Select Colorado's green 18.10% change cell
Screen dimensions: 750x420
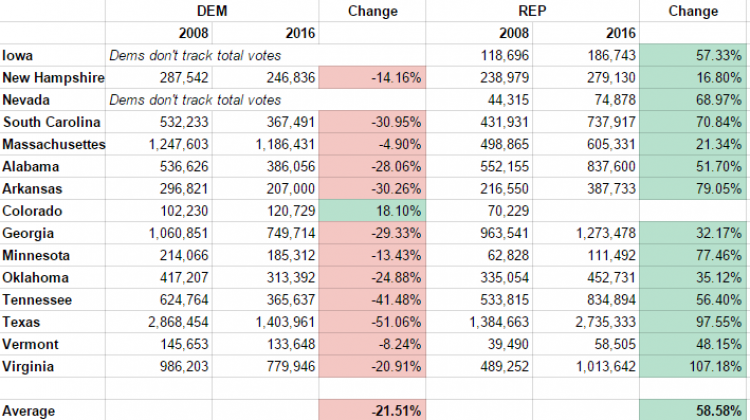pos(372,211)
